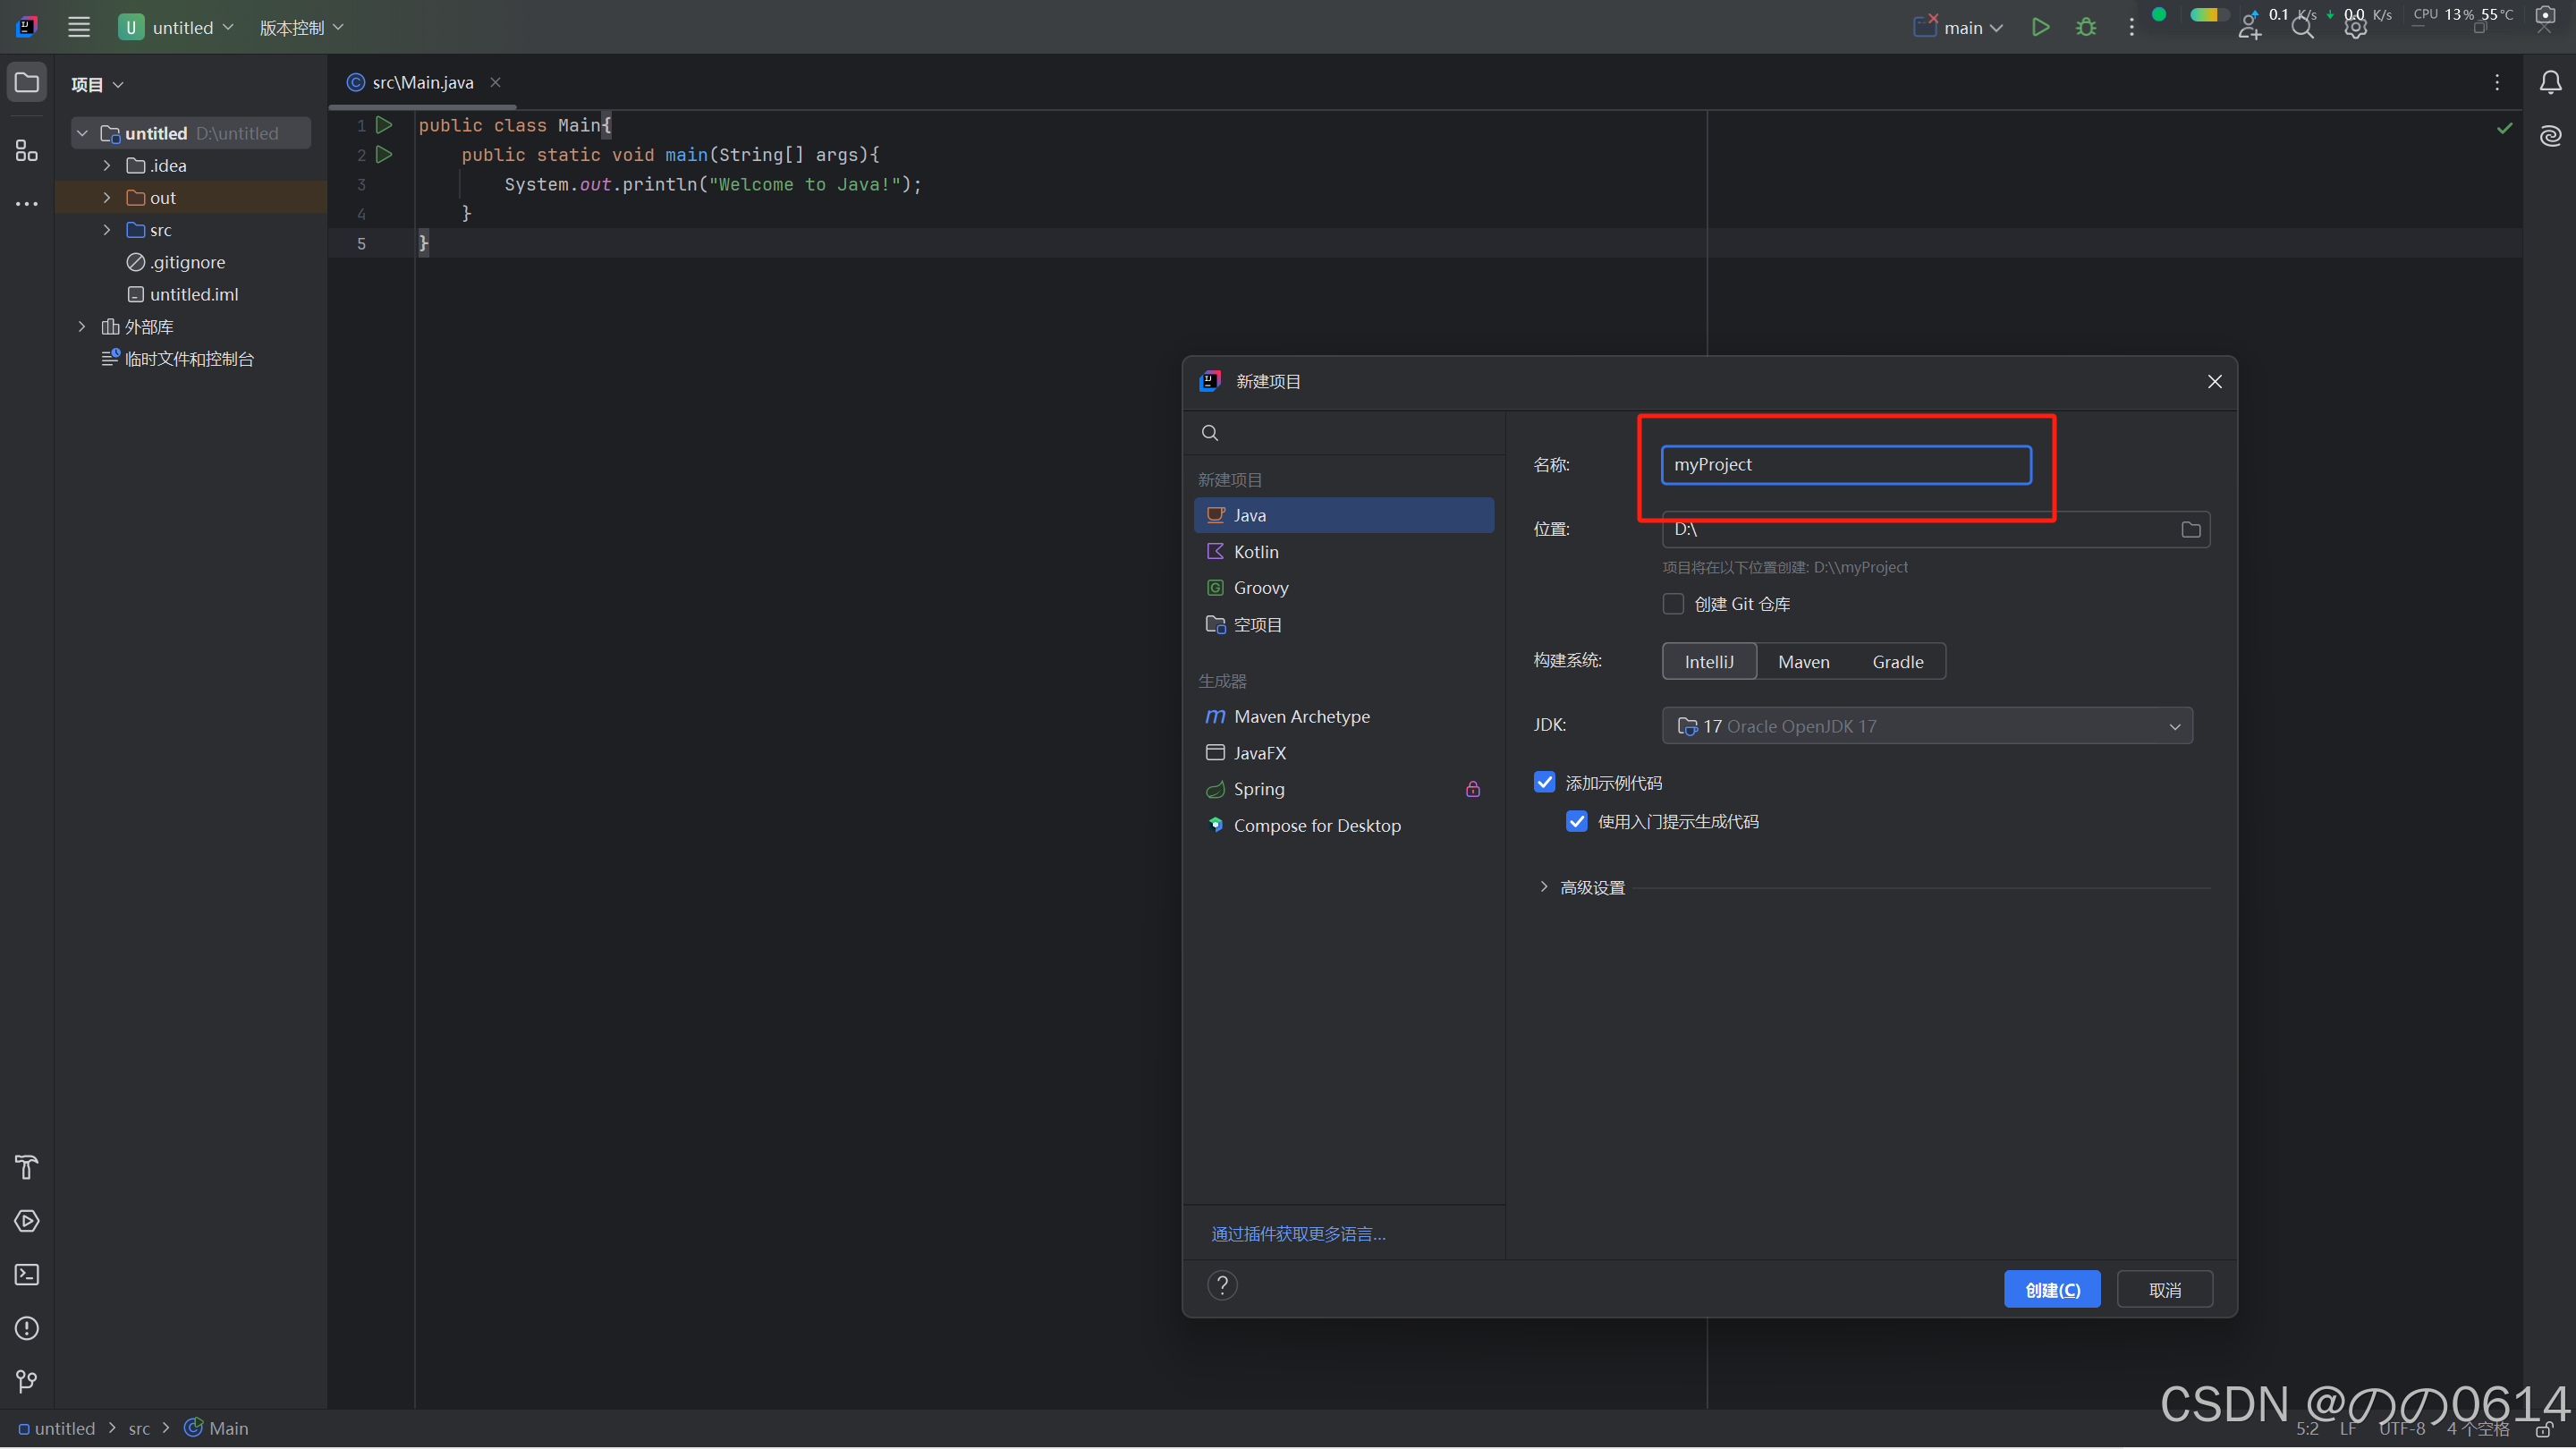Switch to the src\Main.java editor tab

tap(422, 82)
